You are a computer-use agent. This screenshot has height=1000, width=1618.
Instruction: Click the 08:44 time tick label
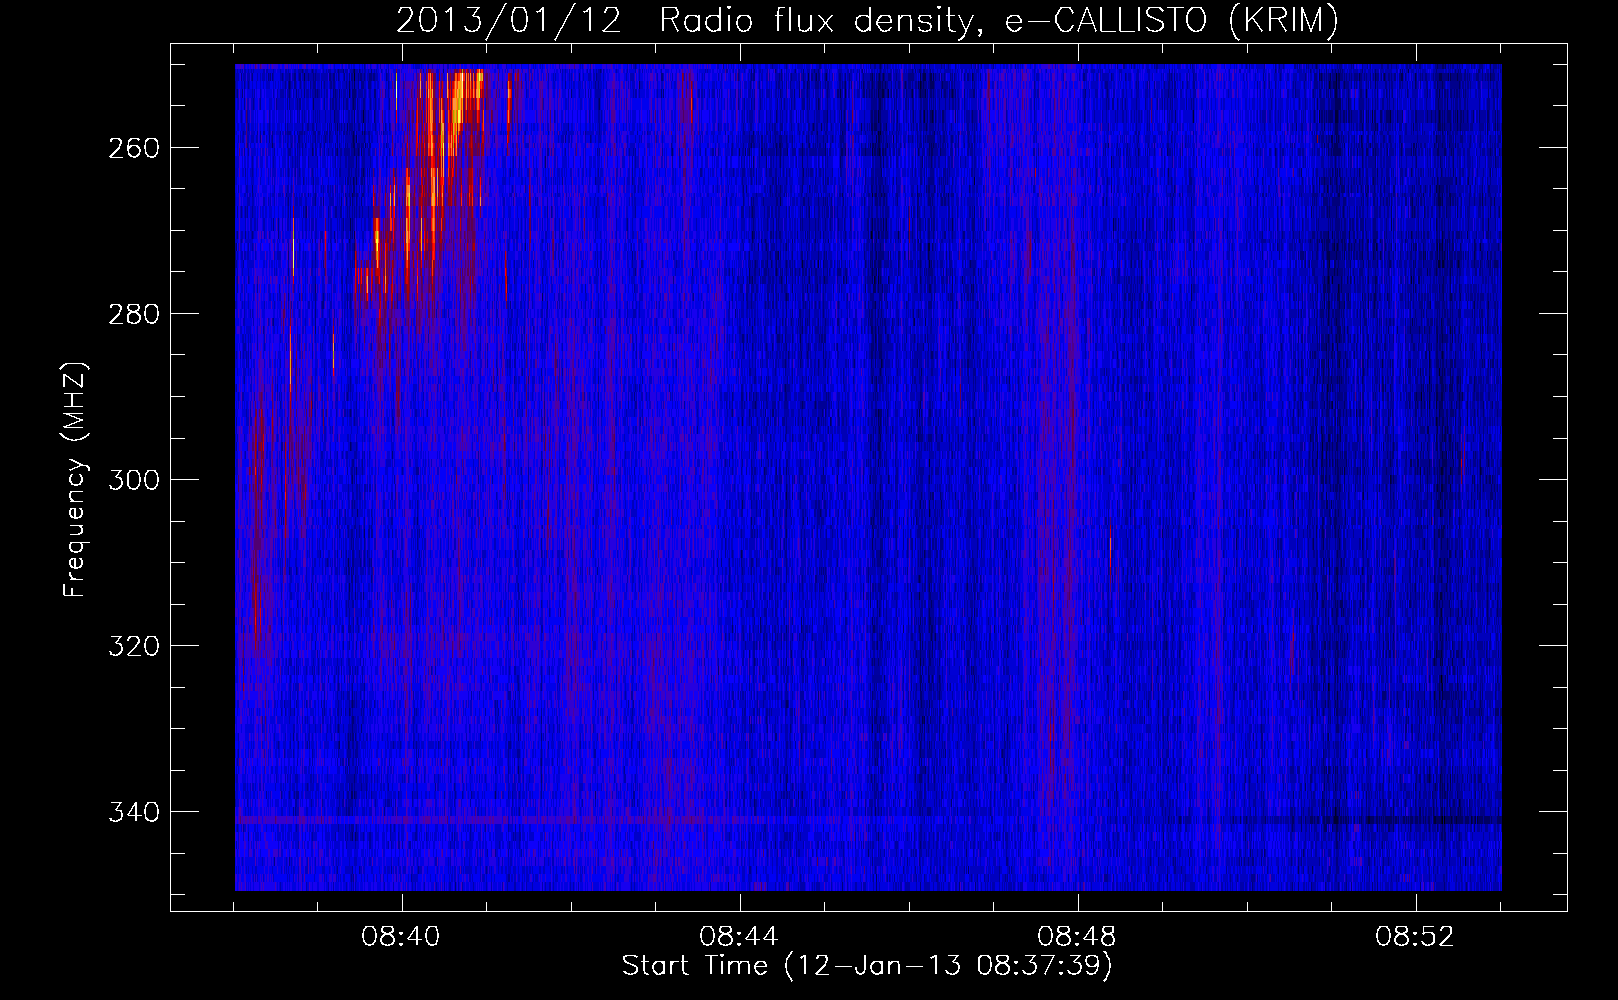740,937
